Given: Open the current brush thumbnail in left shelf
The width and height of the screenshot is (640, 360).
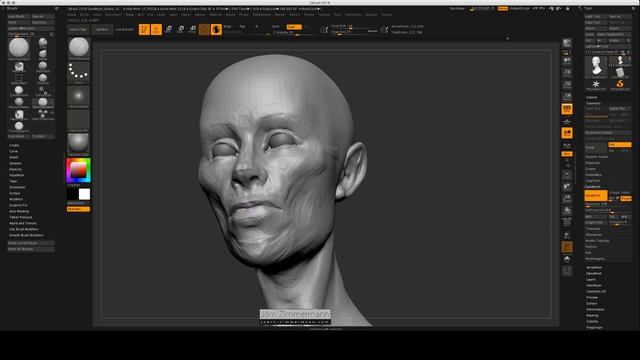Looking at the screenshot, I should tap(79, 49).
